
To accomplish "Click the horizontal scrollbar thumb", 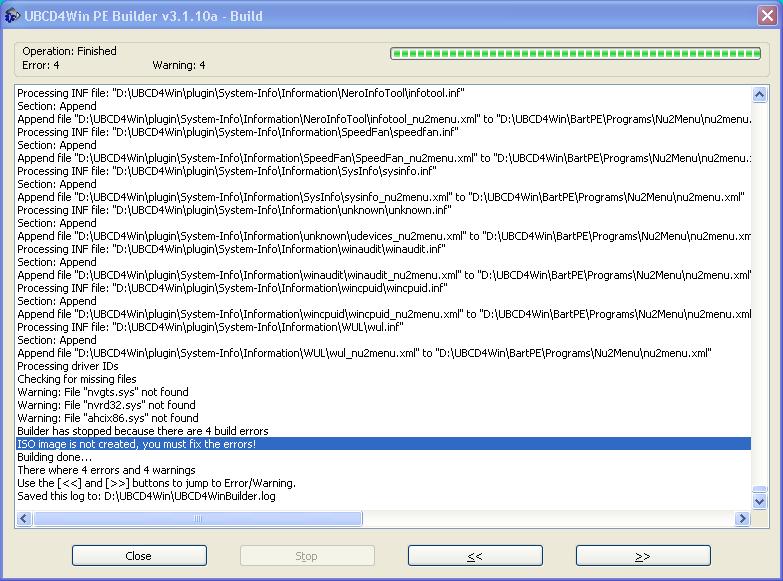I will click(x=198, y=519).
